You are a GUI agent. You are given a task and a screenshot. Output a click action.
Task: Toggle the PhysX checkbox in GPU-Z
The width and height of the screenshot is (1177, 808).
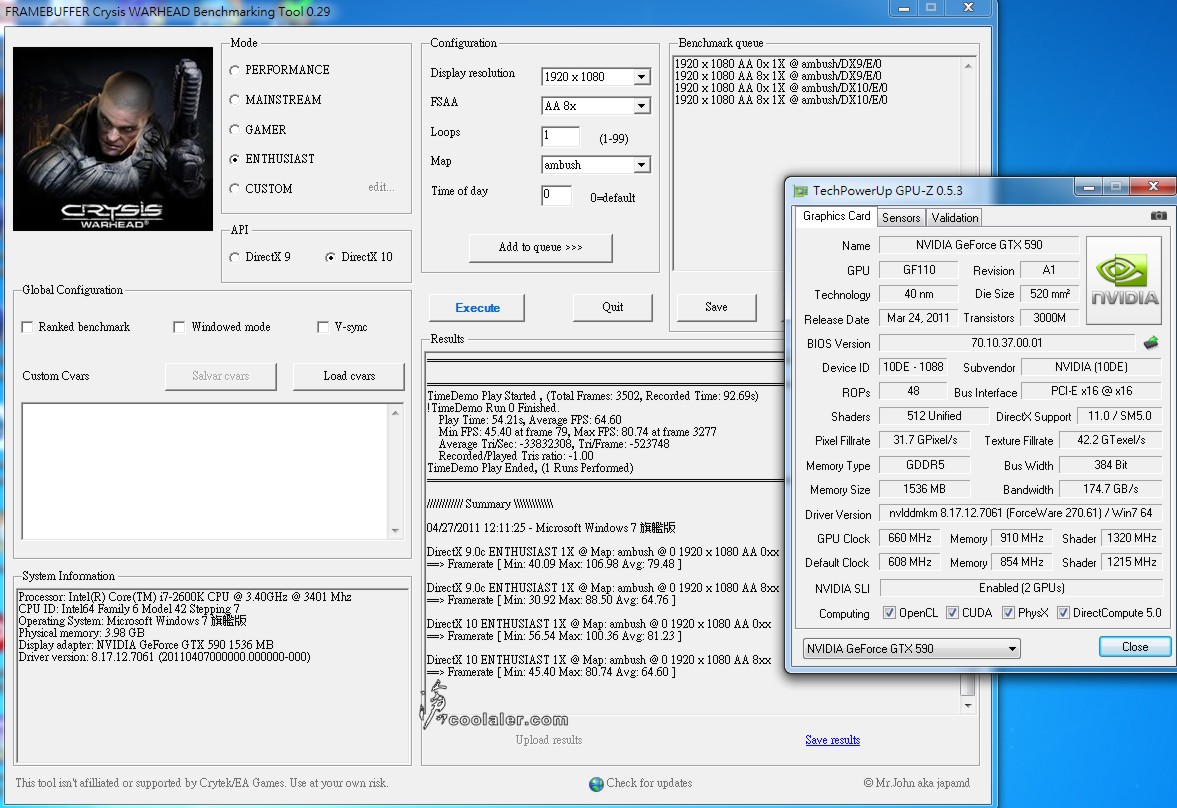(1008, 613)
